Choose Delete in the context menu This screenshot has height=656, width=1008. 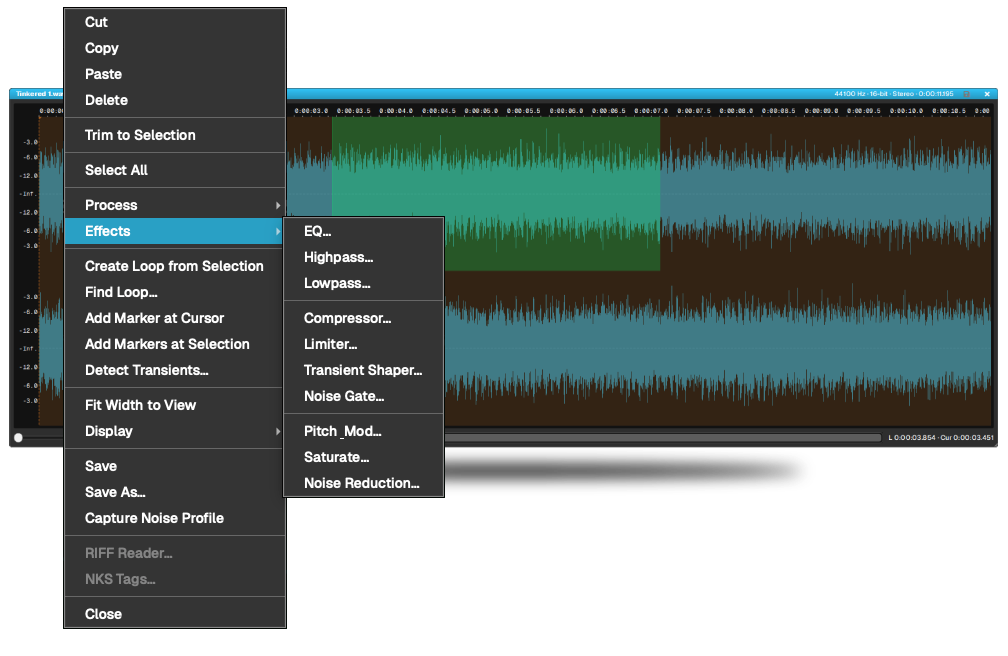[175, 100]
